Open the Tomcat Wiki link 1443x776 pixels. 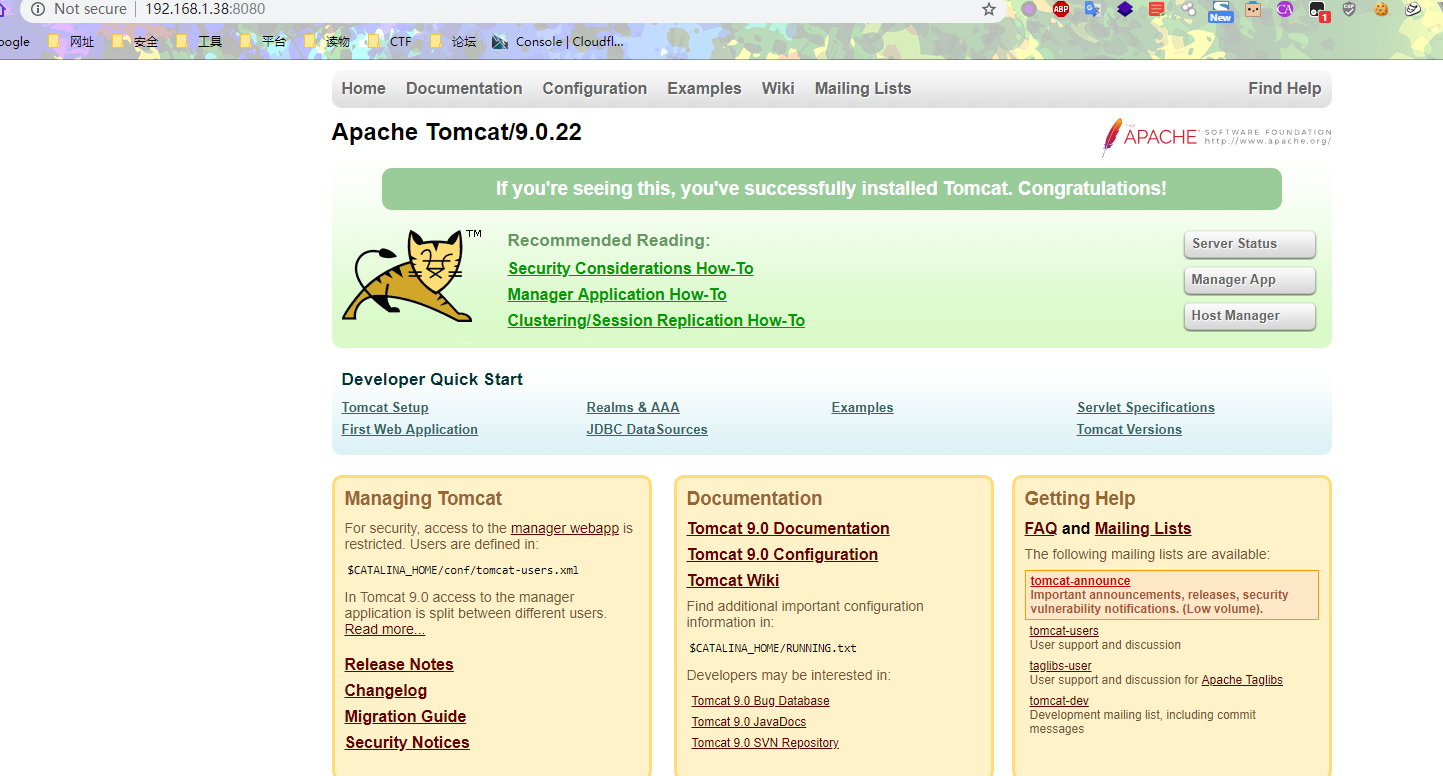[733, 581]
